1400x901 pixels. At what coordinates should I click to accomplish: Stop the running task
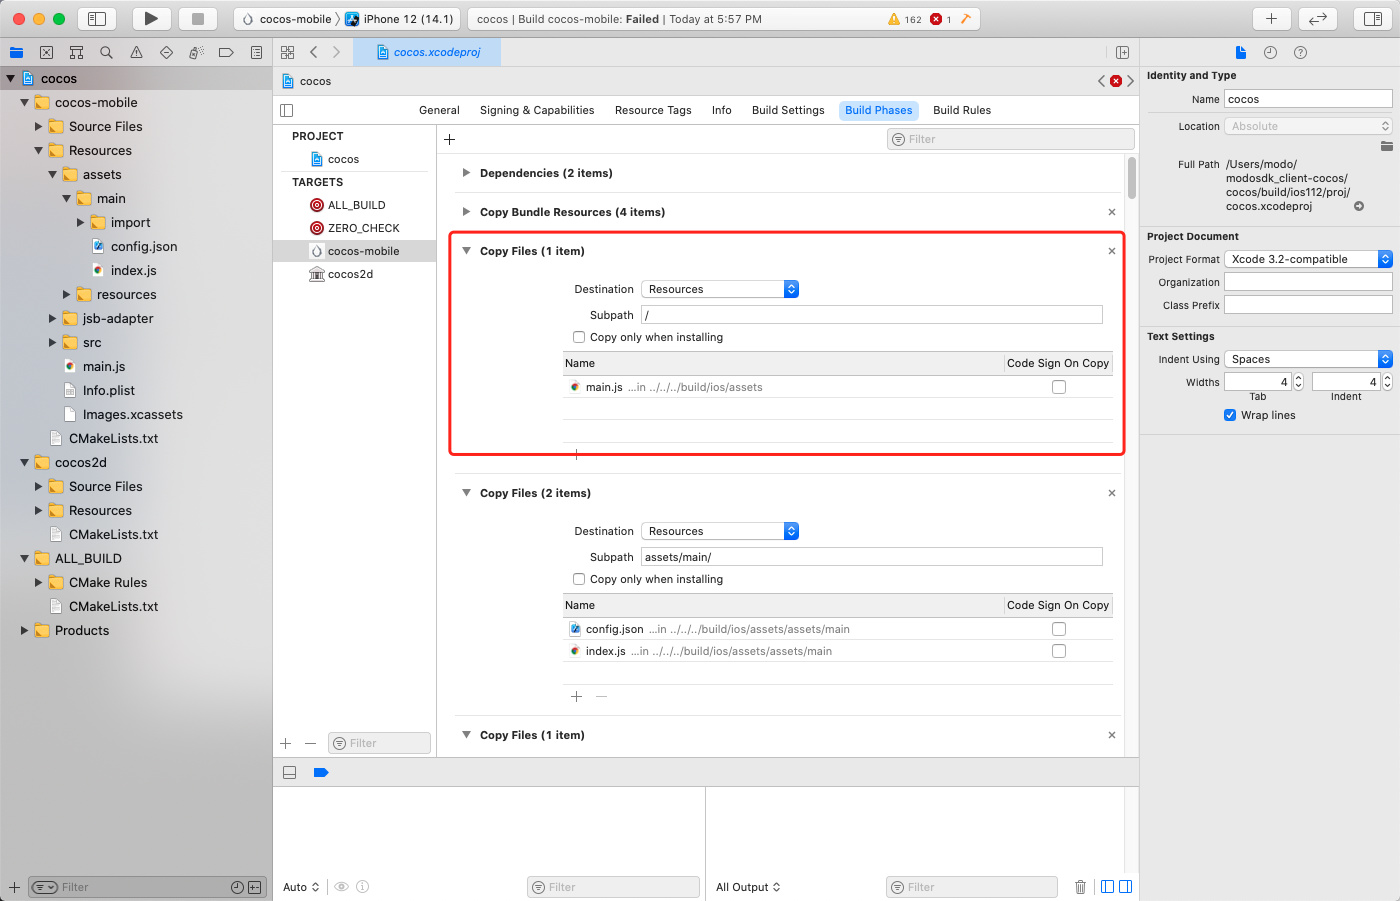198,18
